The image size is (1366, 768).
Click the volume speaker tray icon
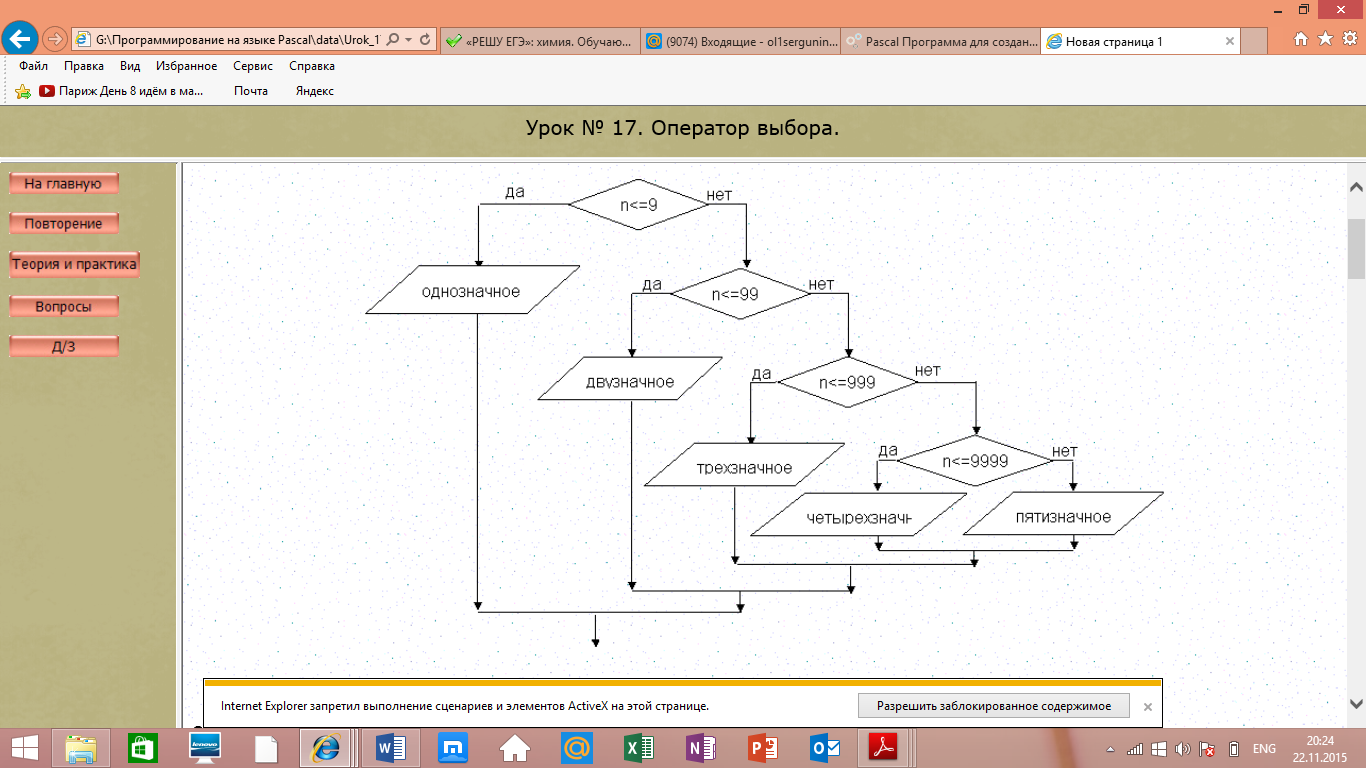click(1183, 749)
